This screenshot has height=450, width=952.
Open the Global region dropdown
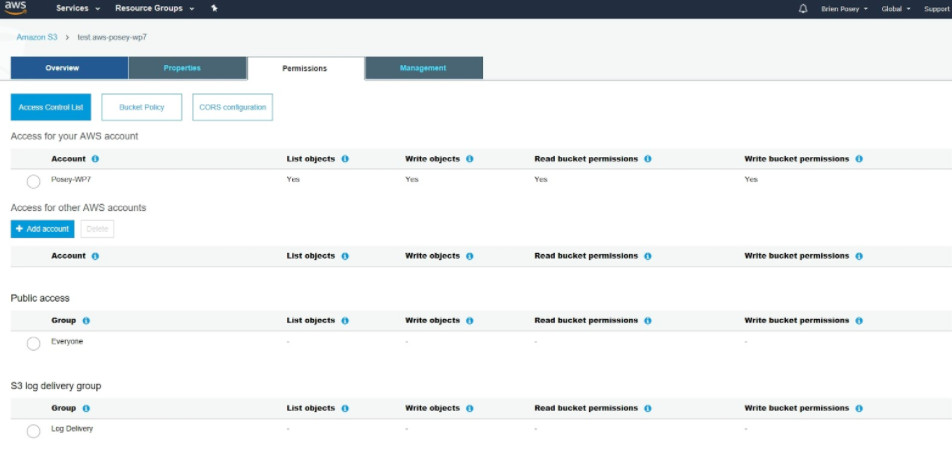tap(896, 9)
